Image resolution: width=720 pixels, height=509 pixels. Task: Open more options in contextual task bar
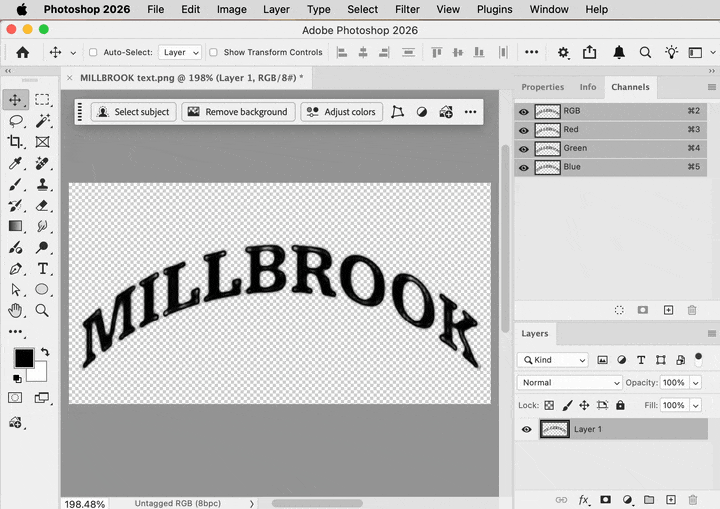470,112
